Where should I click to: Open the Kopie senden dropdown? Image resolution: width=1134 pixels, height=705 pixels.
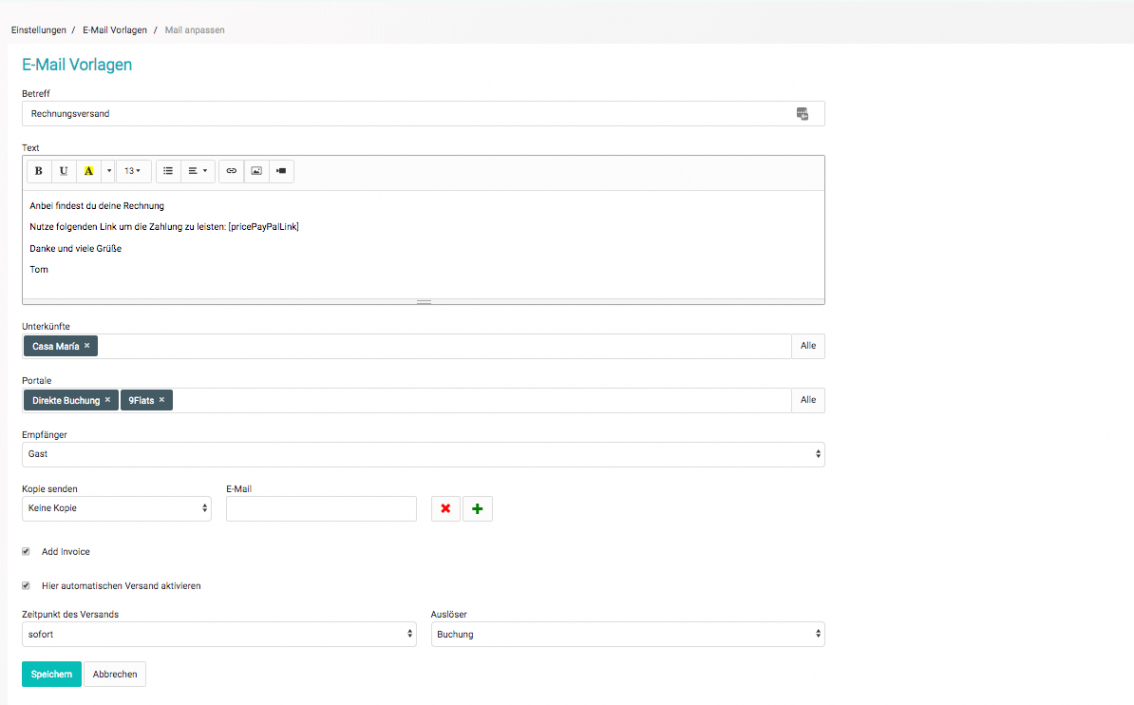click(116, 508)
